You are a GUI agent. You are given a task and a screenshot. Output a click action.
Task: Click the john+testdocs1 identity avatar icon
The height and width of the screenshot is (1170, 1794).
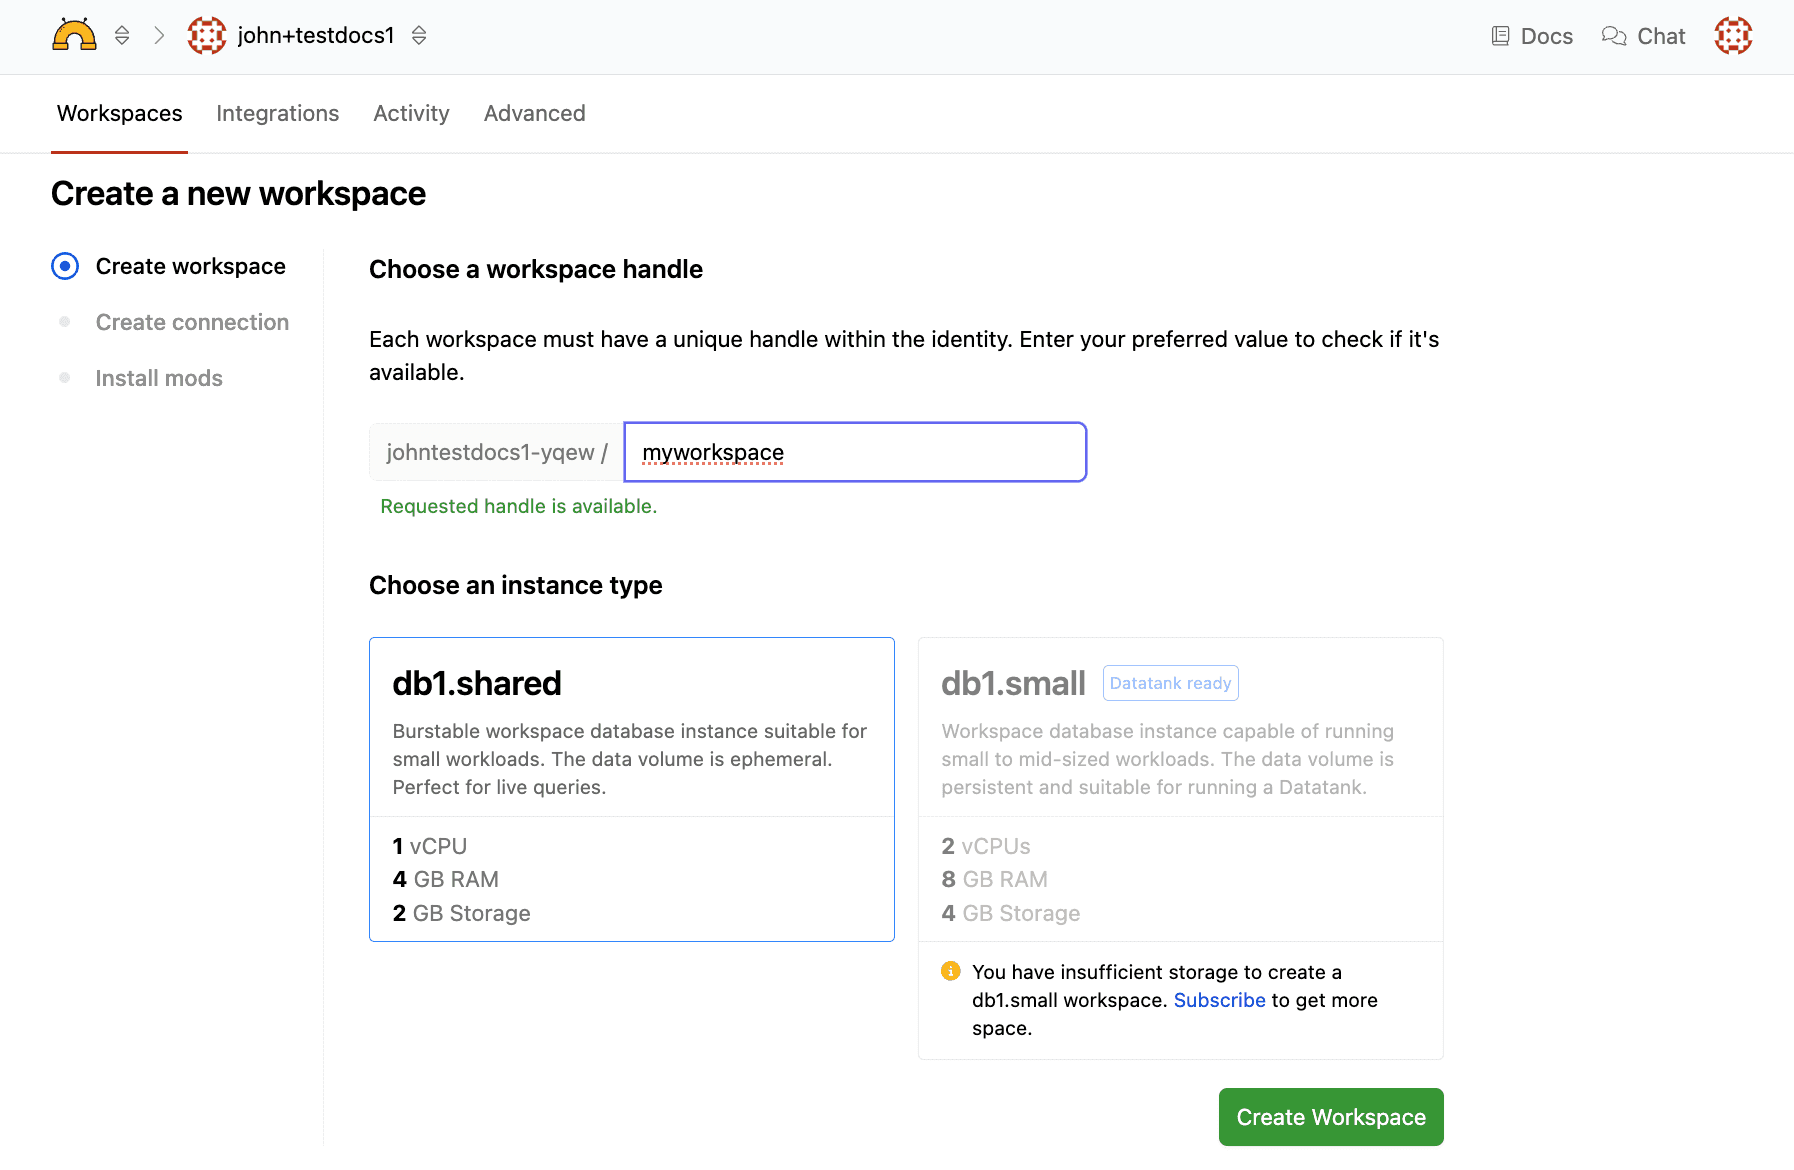[207, 36]
